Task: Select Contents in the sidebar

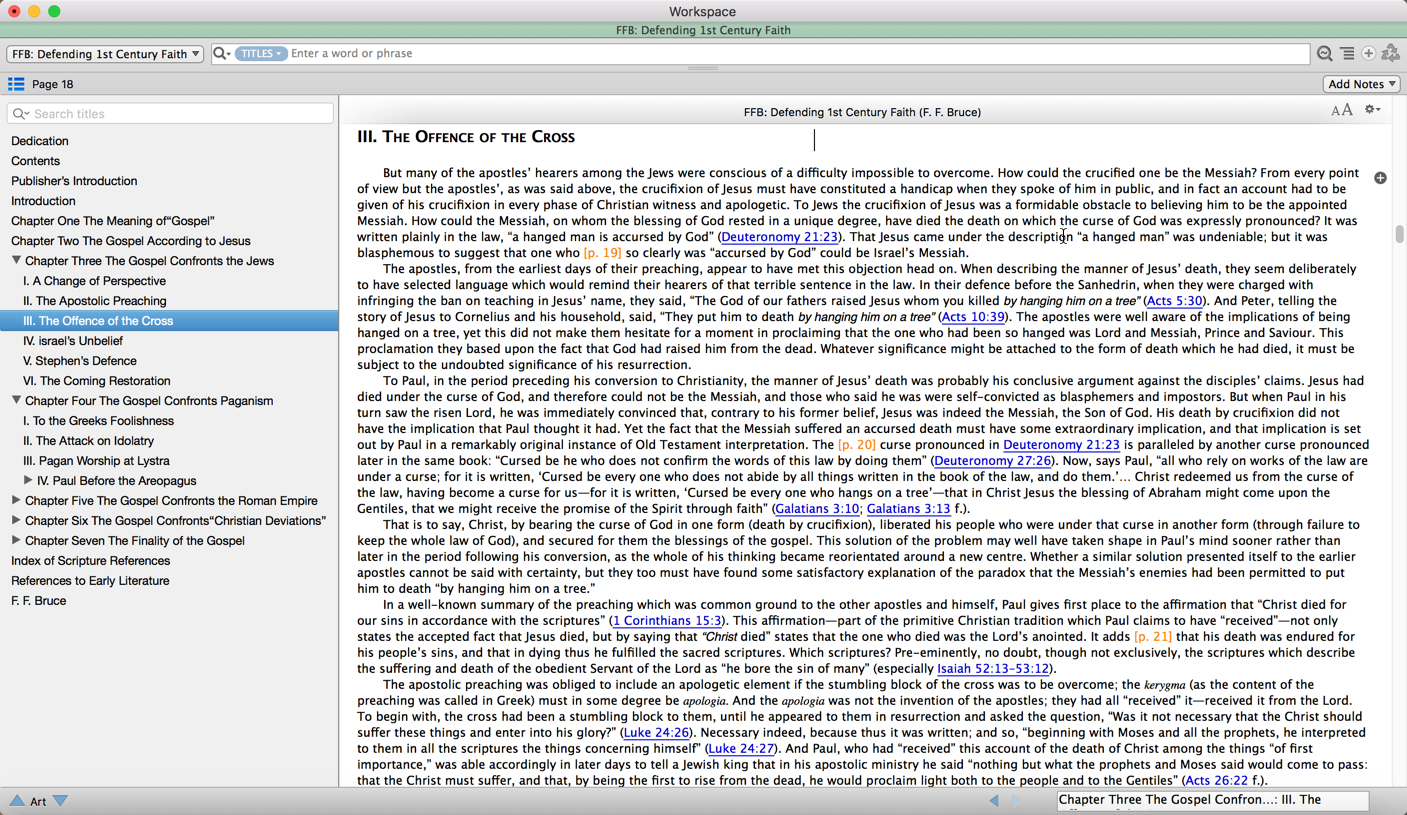Action: point(35,161)
